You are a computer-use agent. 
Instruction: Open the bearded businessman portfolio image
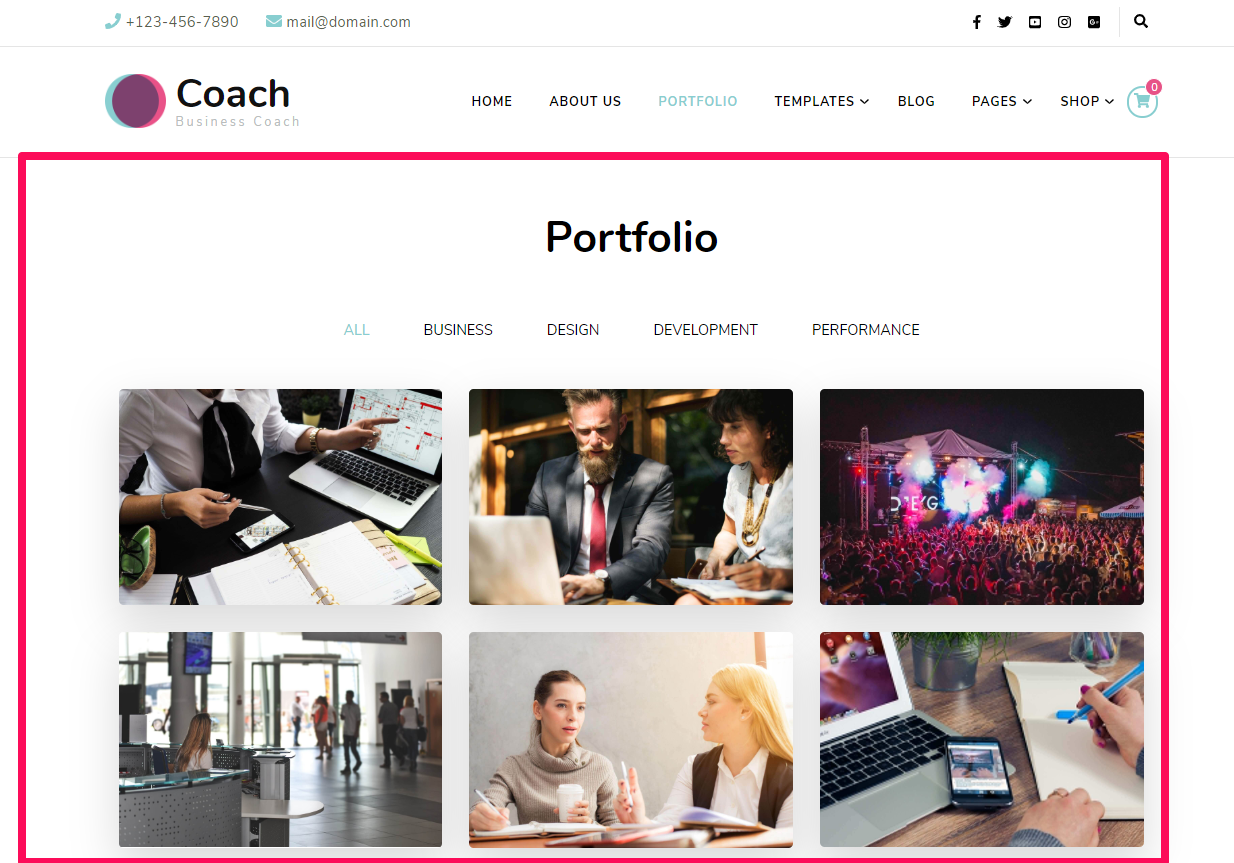point(631,497)
